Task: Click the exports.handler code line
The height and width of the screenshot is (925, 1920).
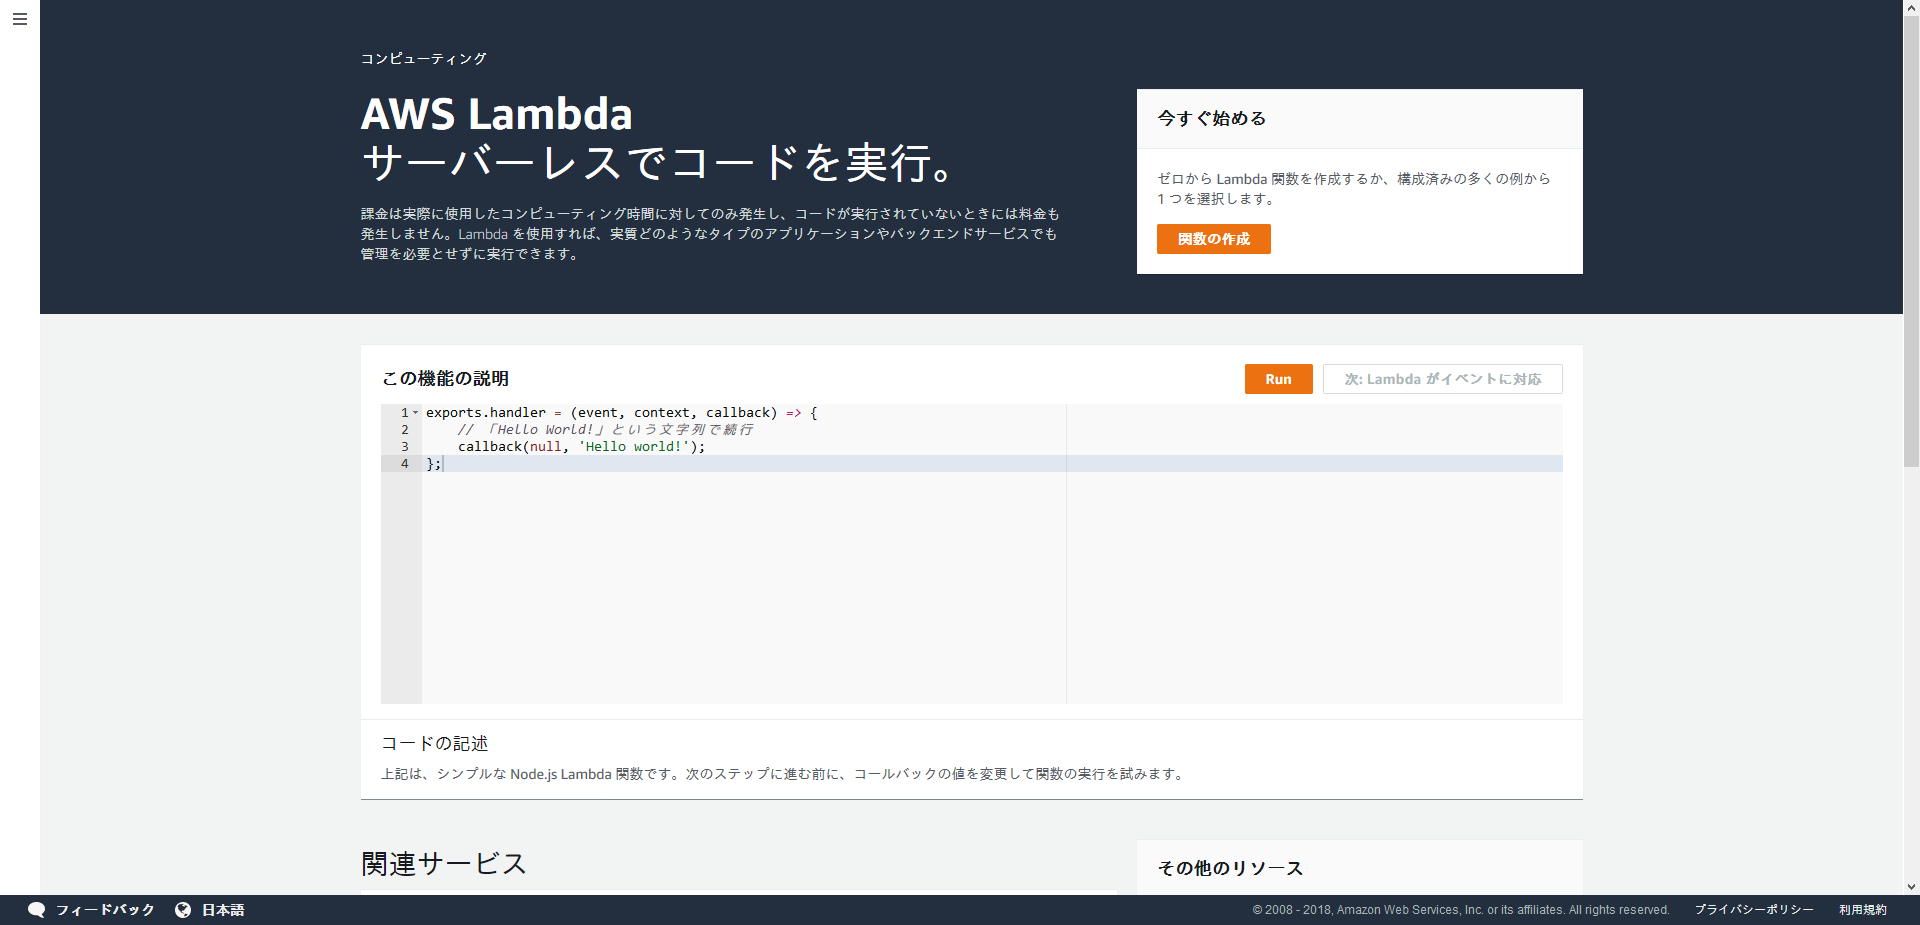Action: coord(621,413)
